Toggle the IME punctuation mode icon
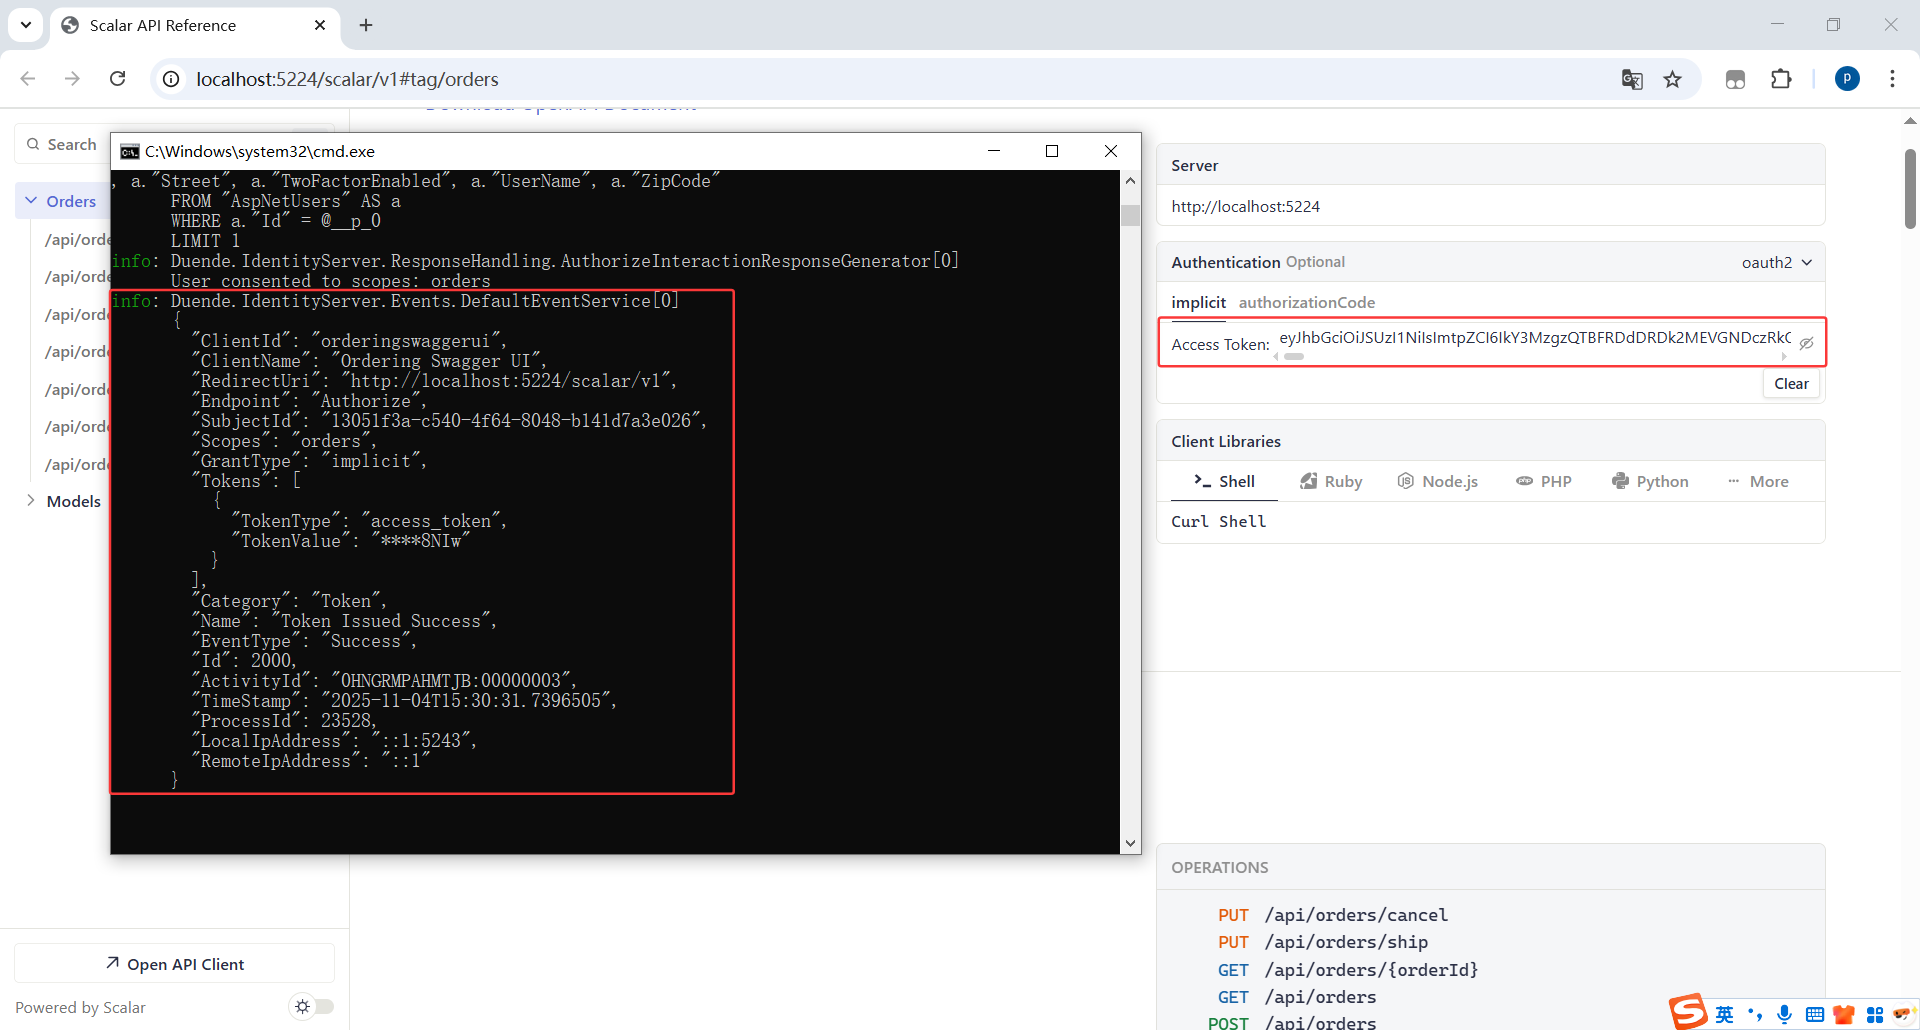1920x1030 pixels. (x=1755, y=1015)
